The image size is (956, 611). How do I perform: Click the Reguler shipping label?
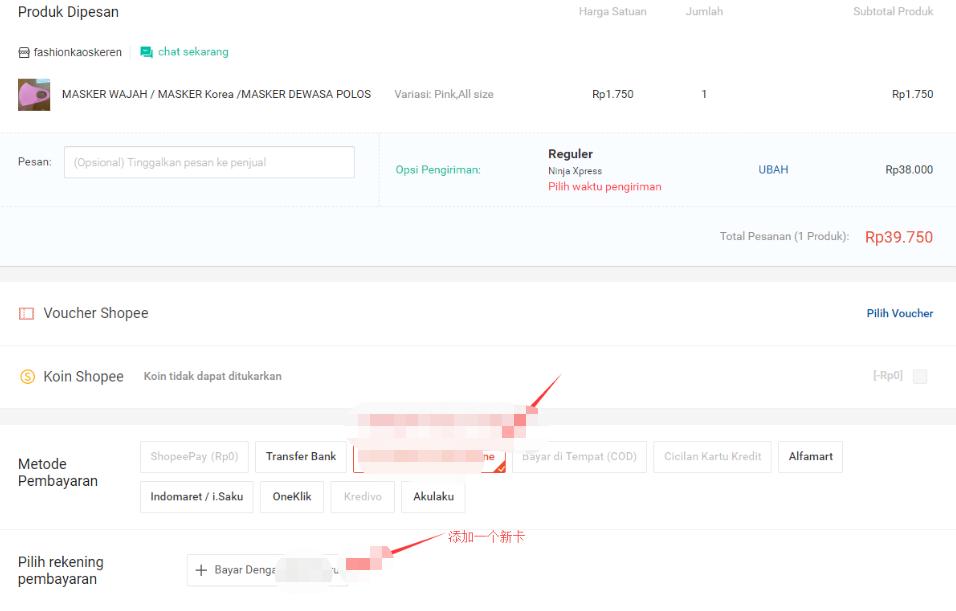(570, 154)
